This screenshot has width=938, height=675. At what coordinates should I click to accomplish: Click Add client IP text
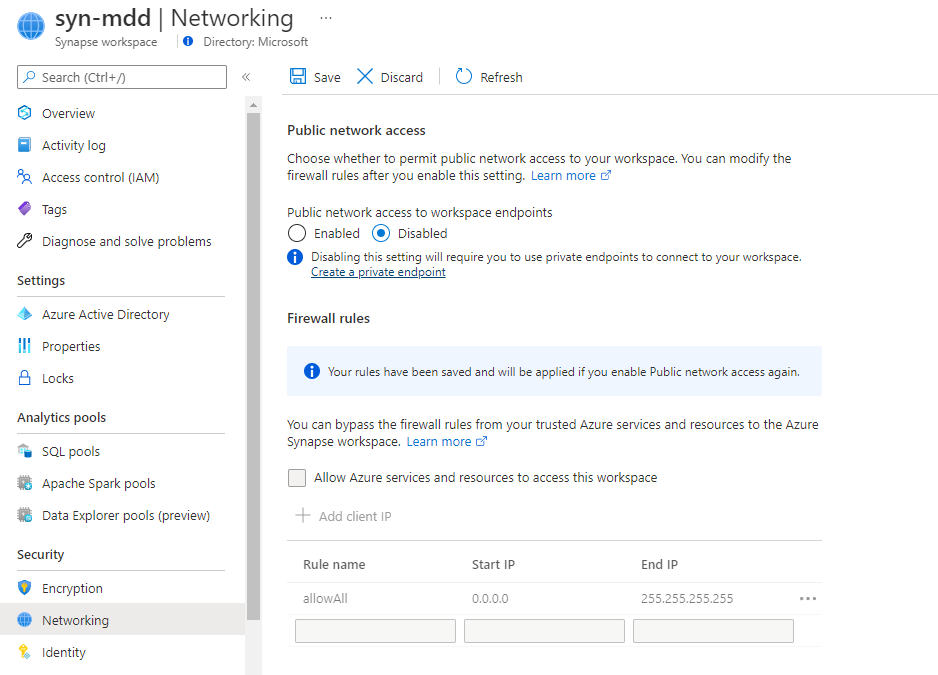[355, 516]
